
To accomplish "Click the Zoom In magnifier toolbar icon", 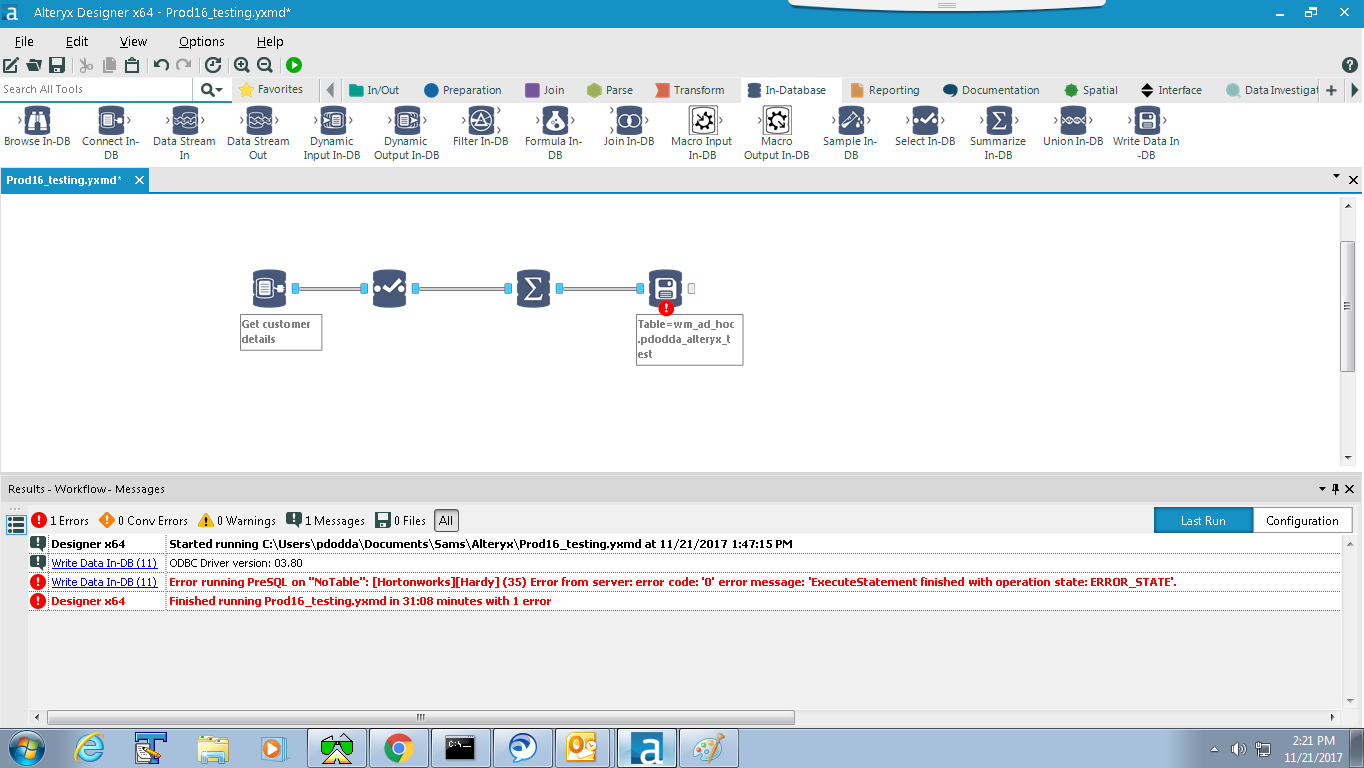I will point(242,65).
